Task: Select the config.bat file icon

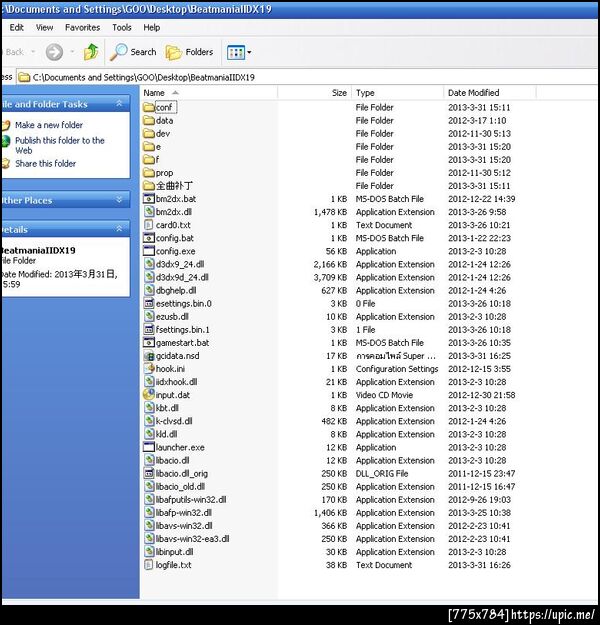Action: click(x=149, y=238)
